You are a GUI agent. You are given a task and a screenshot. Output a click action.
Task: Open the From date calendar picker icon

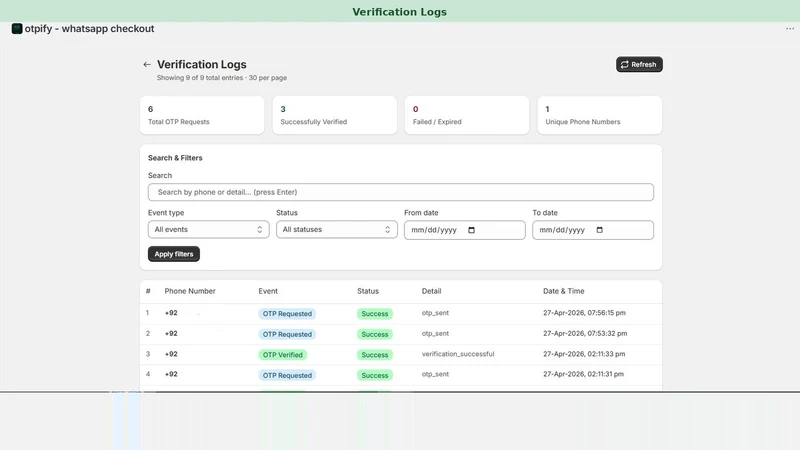coord(471,230)
